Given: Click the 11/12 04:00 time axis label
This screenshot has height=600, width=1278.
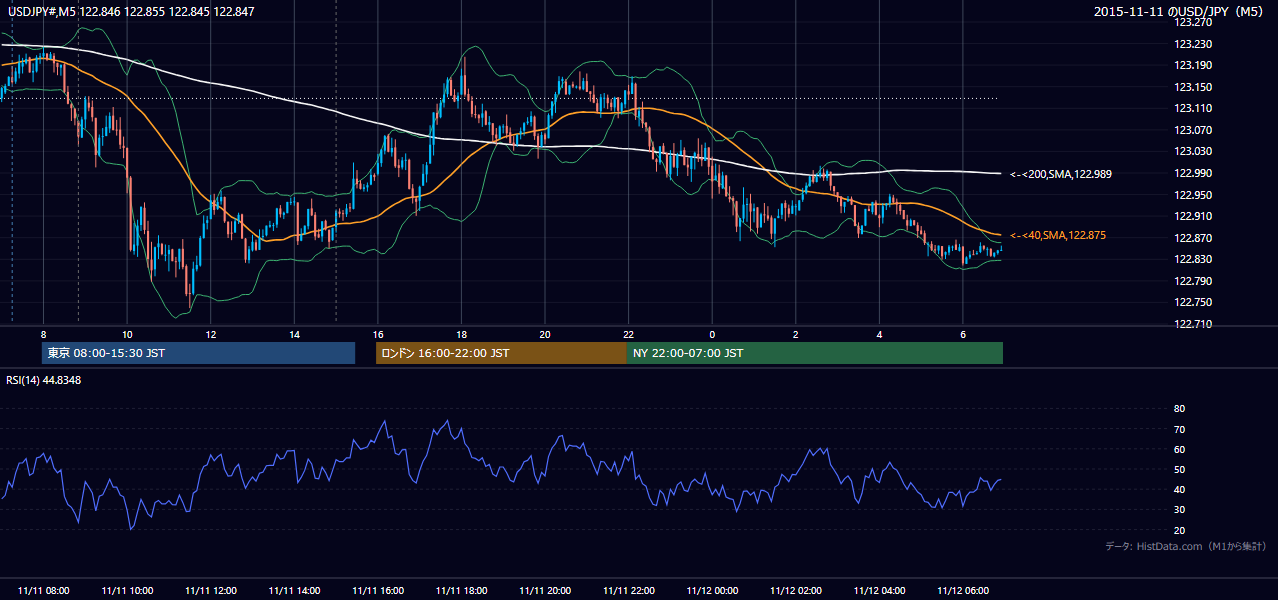Looking at the screenshot, I should (x=879, y=591).
